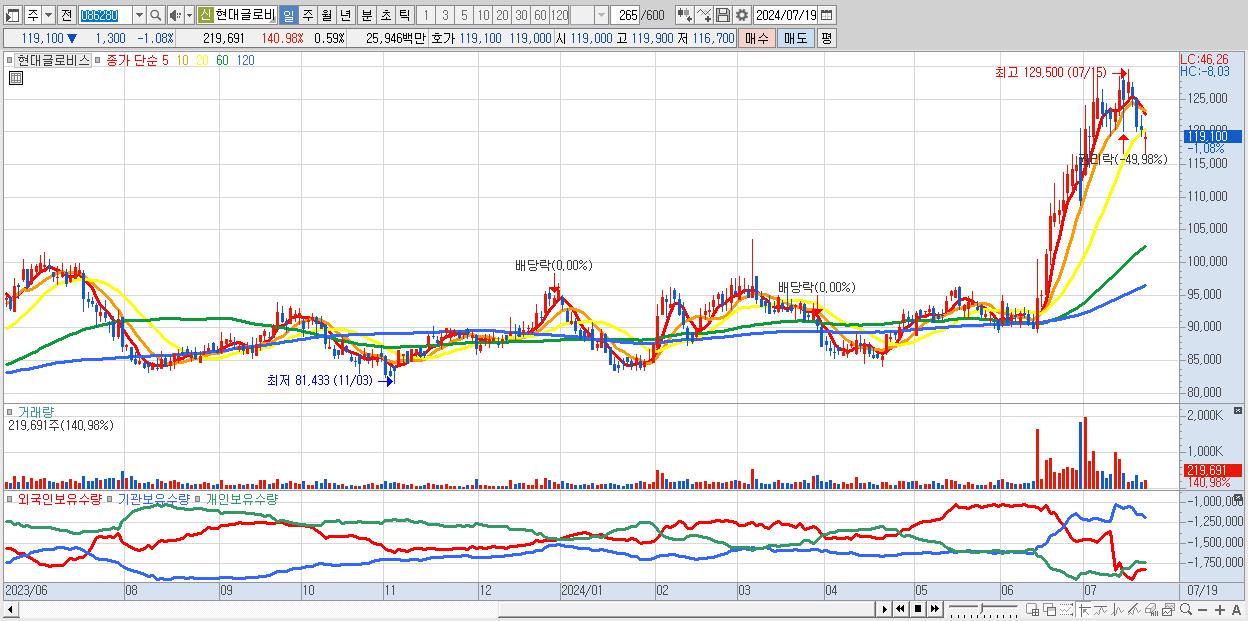Click the trendline arrow tool icon
Viewport: 1248px width, 621px height.
1084,609
